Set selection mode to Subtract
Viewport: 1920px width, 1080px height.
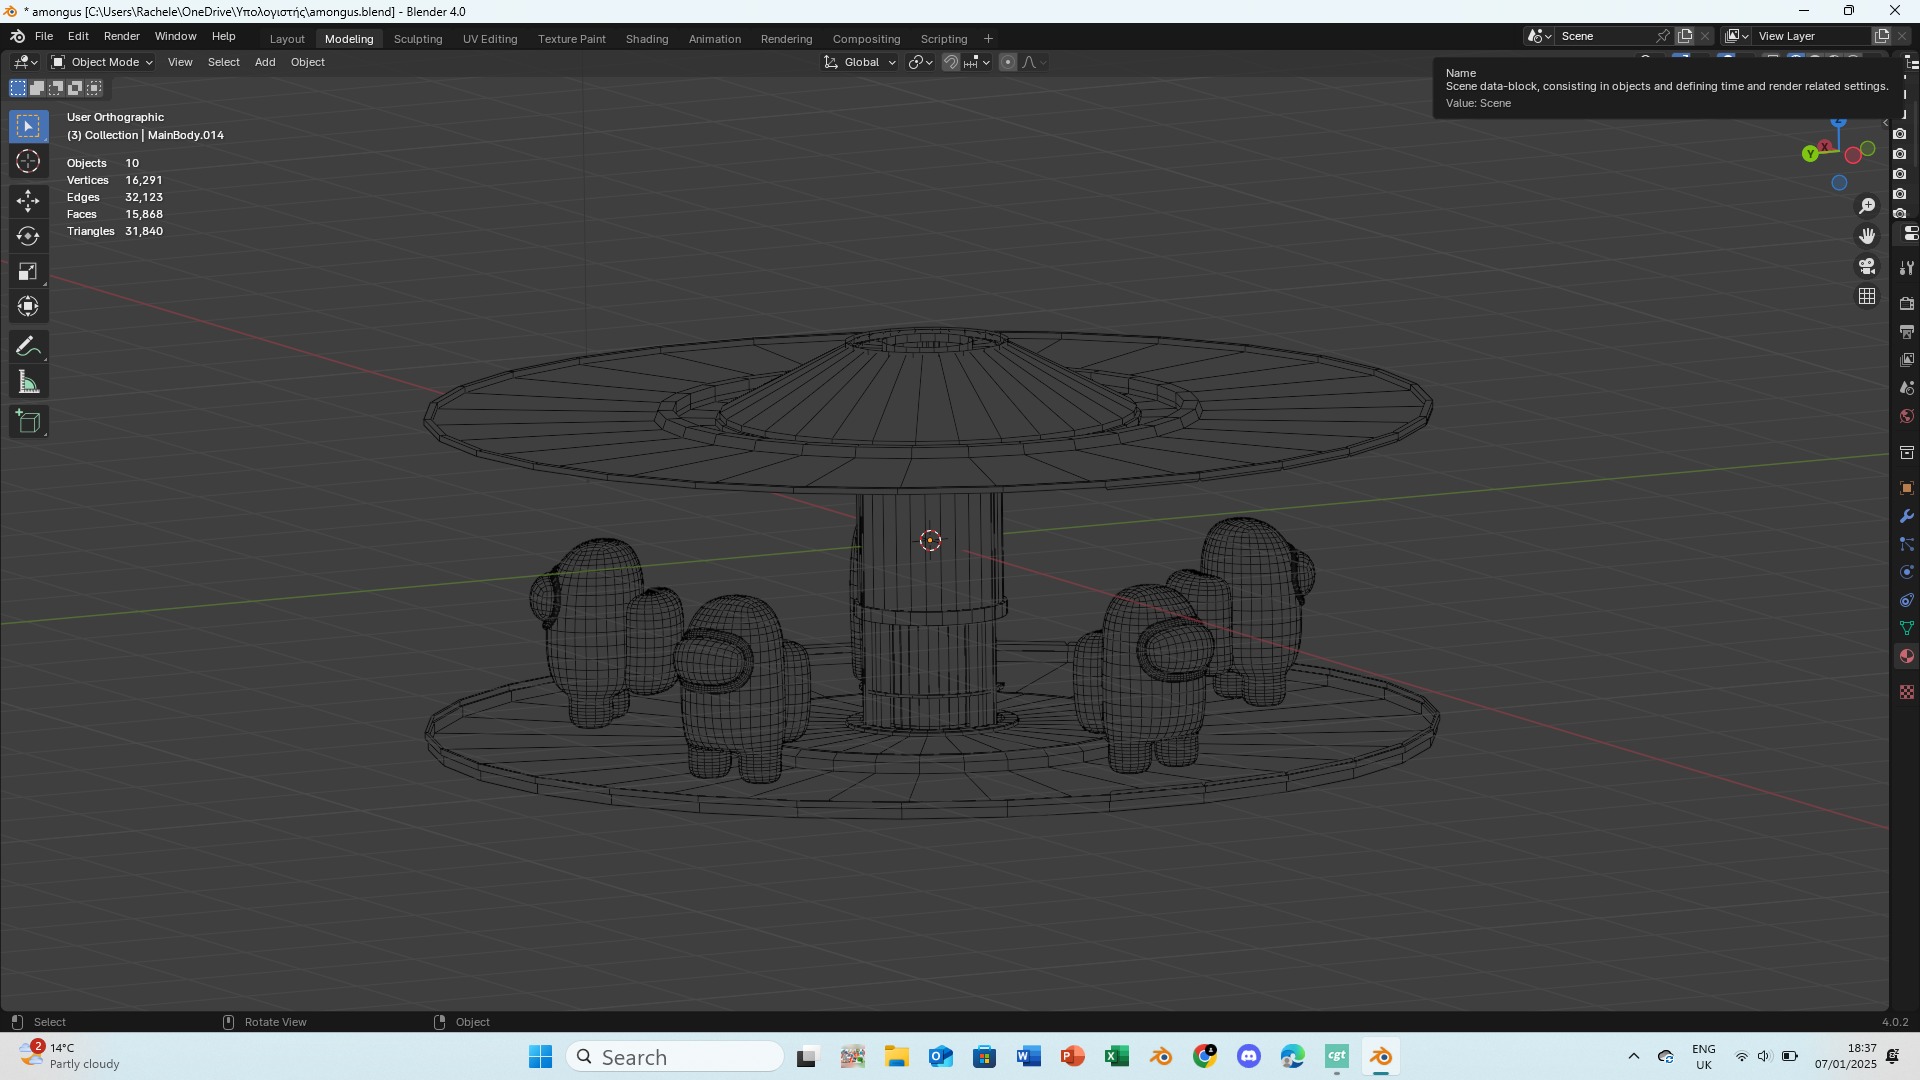[56, 88]
